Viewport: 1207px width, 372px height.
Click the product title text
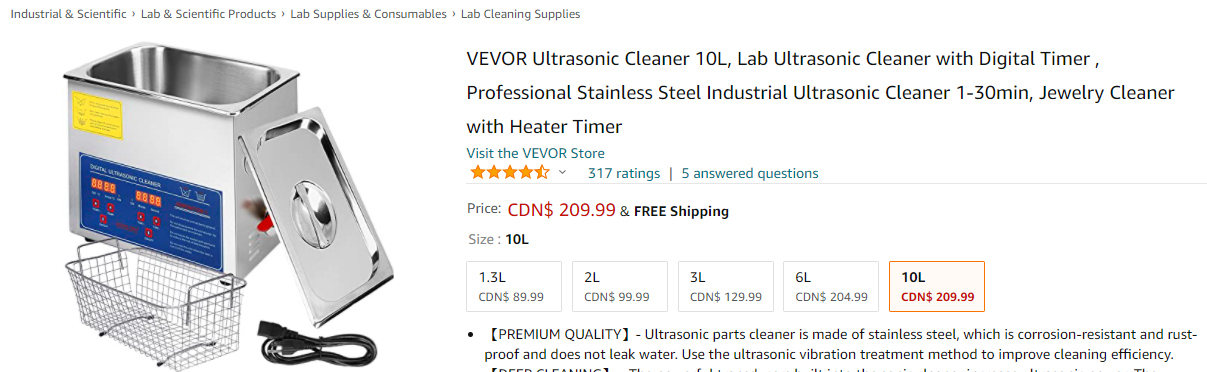point(820,92)
